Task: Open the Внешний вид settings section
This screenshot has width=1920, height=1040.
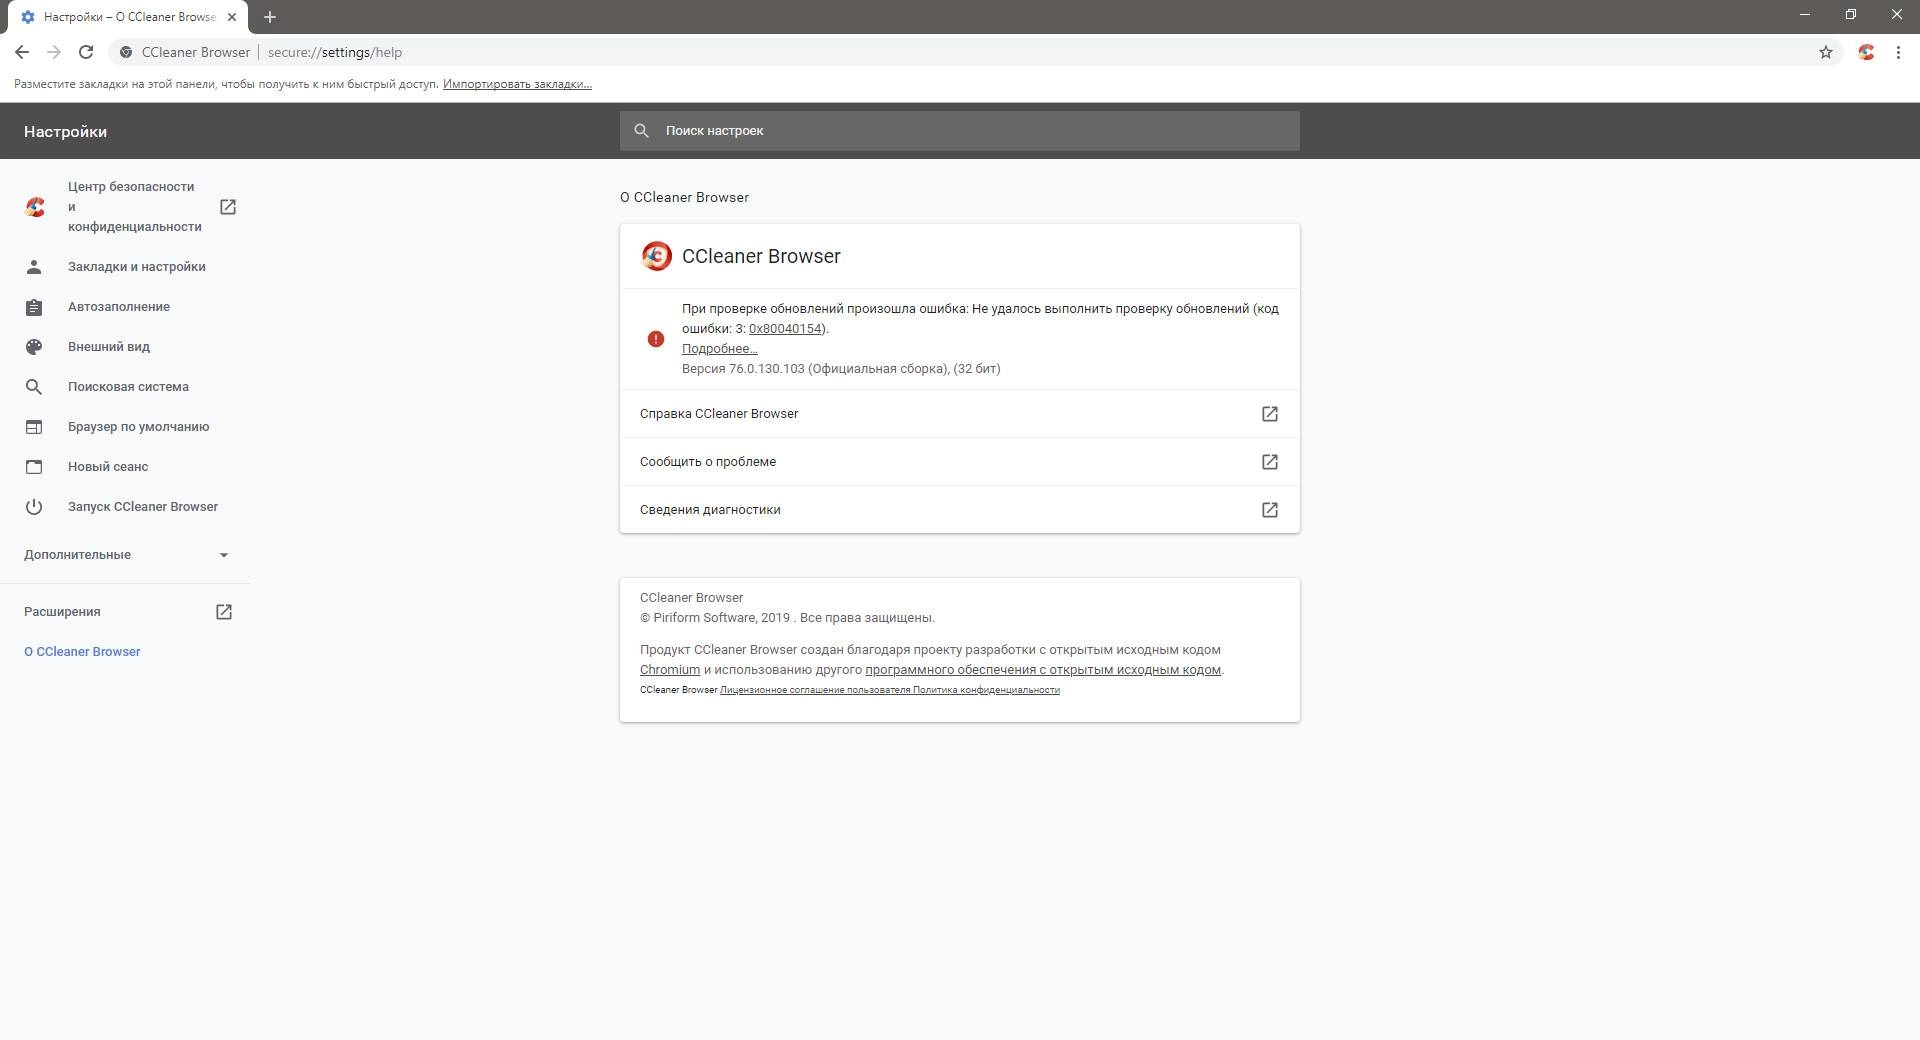Action: tap(109, 347)
